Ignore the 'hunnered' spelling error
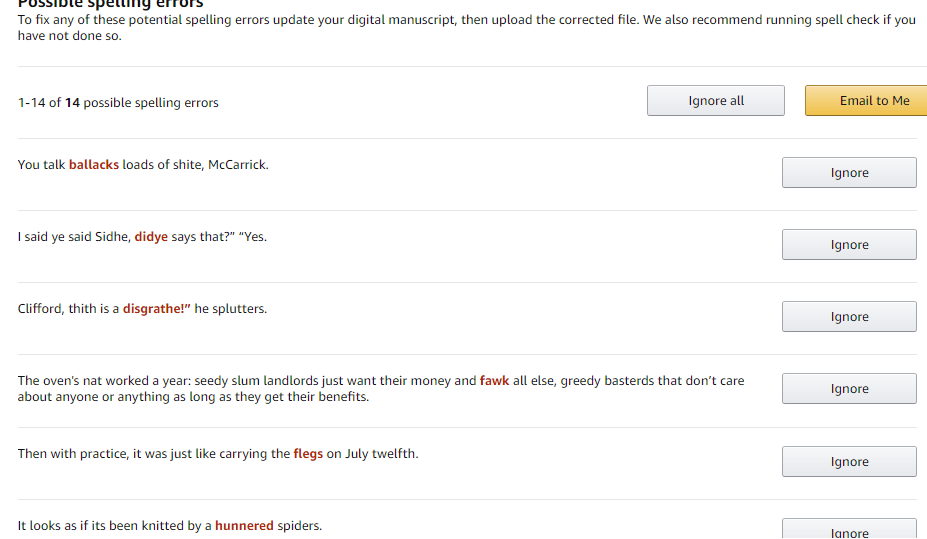Viewport: 927px width, 539px height. pyautogui.click(x=849, y=530)
